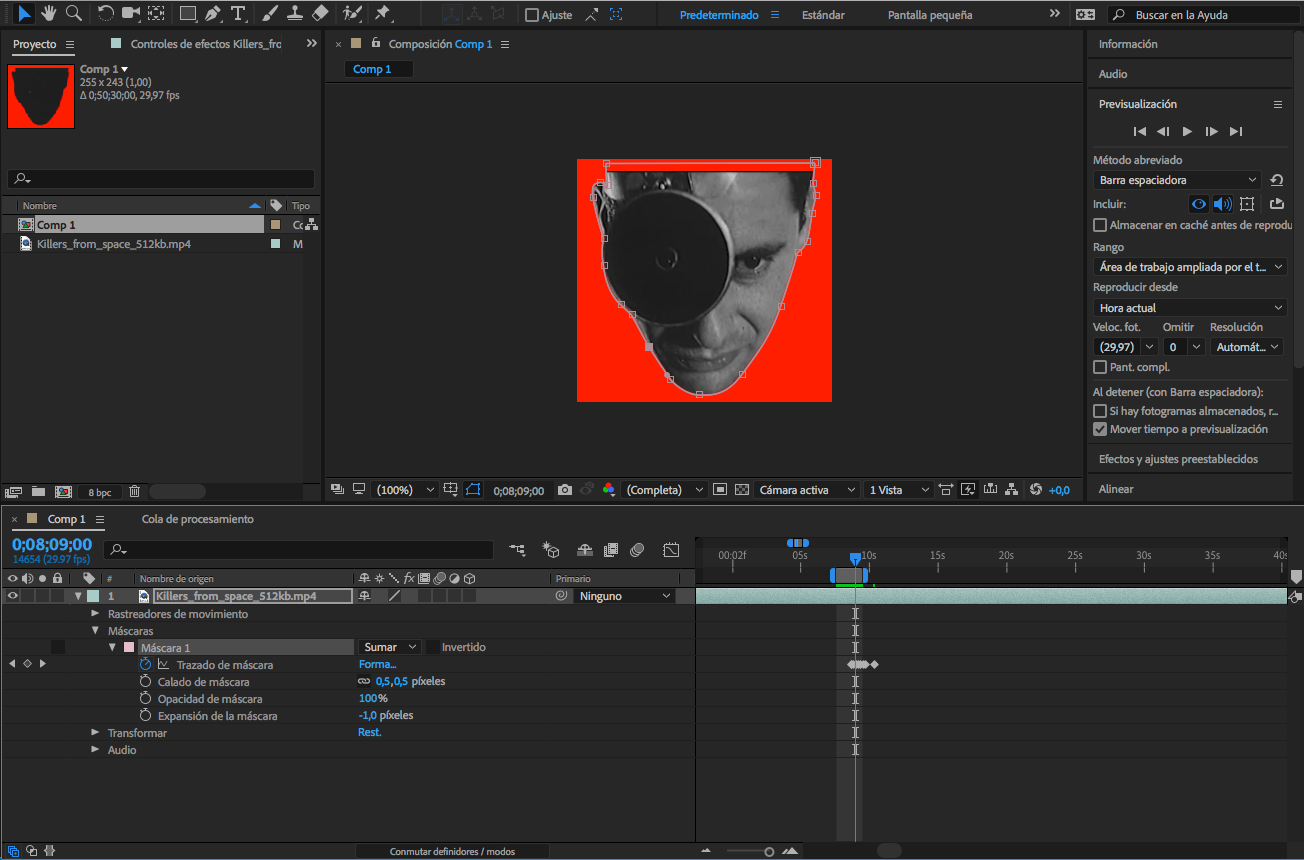Screen dimensions: 1304x860
Task: Select the Pen tool
Action: click(213, 14)
